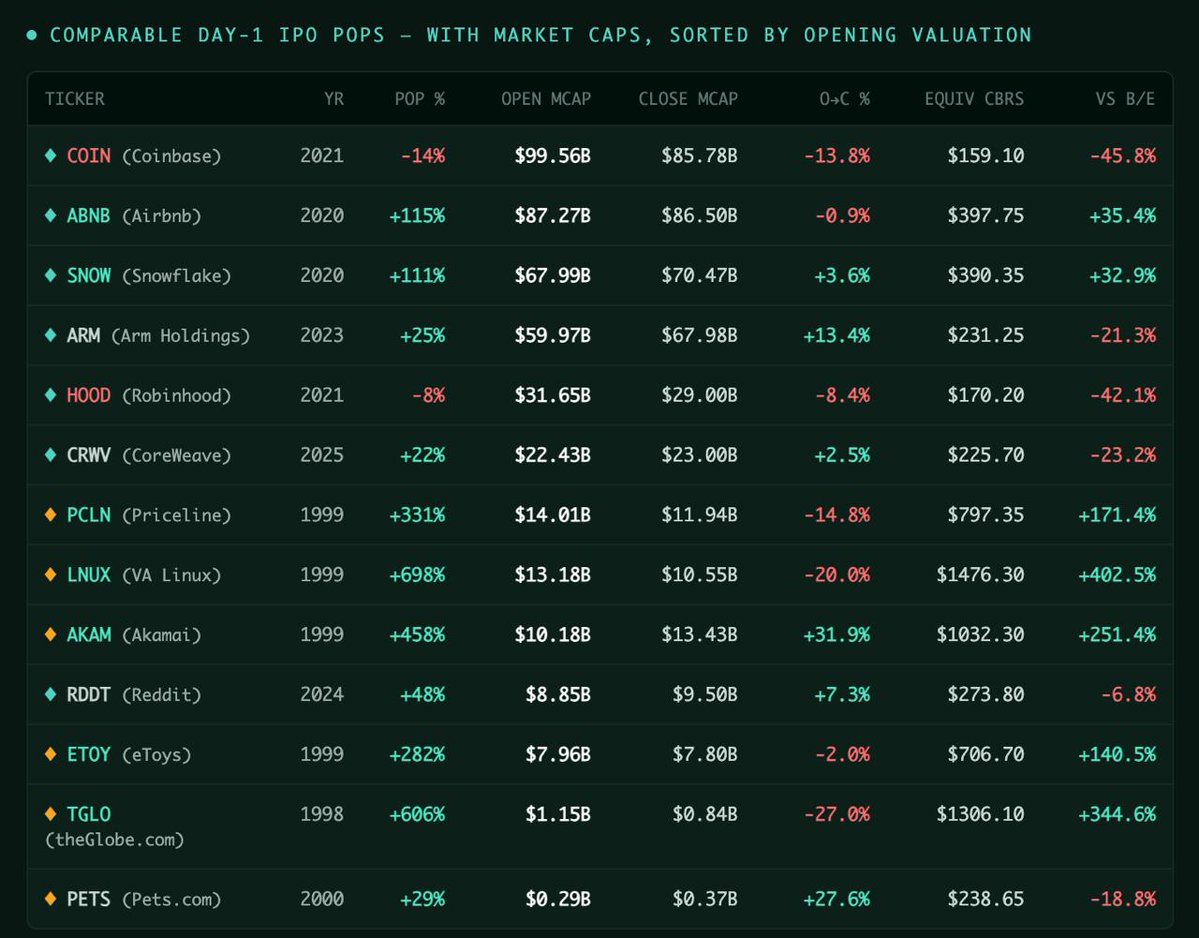The height and width of the screenshot is (938, 1199).
Task: Select Snowflake's +111% pop value
Action: [417, 274]
